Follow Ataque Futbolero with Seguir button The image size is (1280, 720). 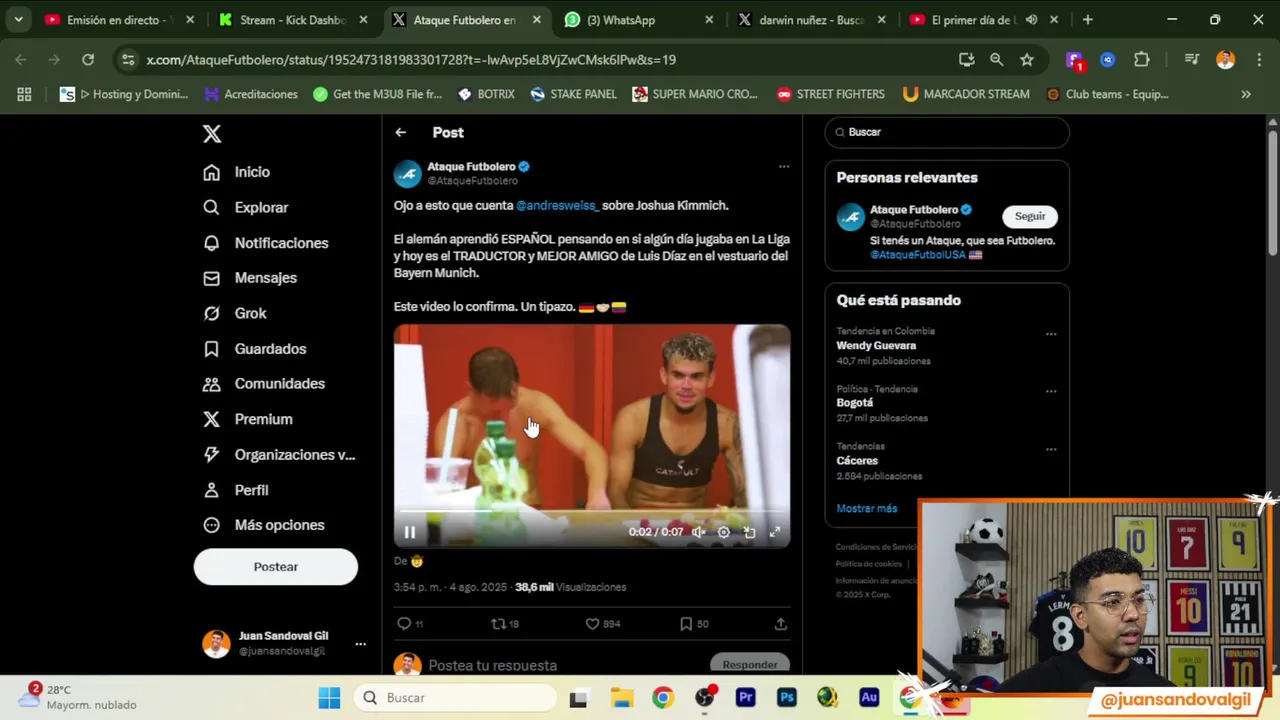tap(1029, 216)
